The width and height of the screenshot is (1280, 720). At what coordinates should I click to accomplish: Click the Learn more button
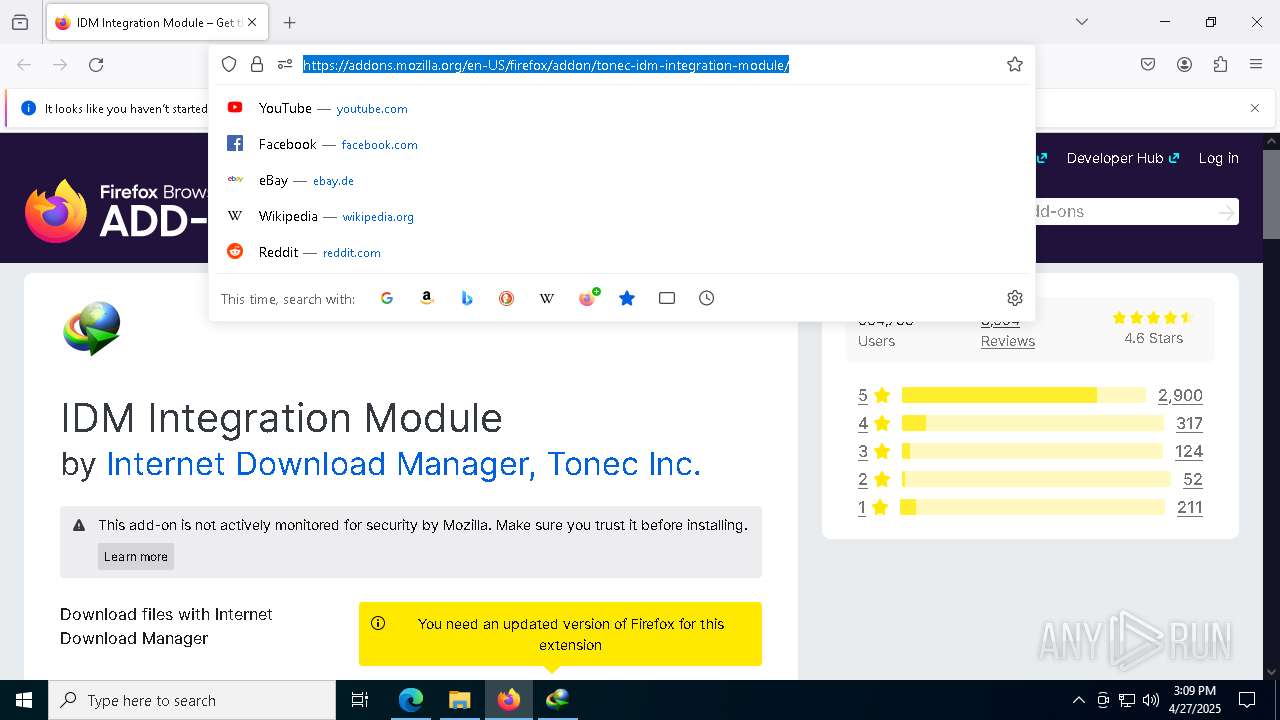coord(136,557)
